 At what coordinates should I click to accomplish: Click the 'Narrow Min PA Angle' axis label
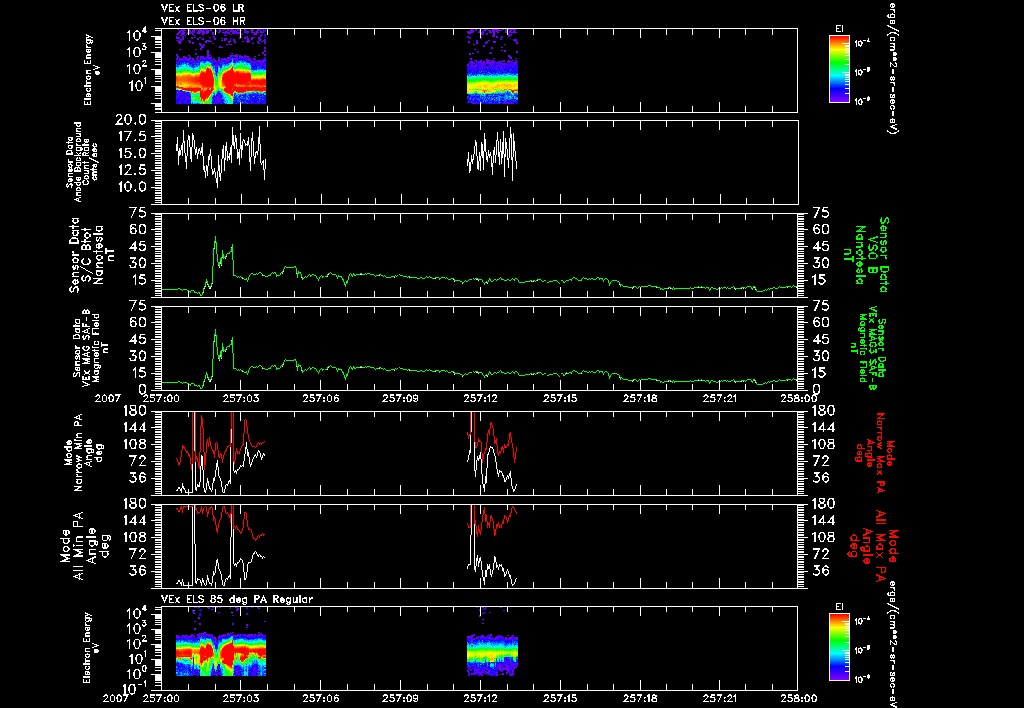(82, 451)
